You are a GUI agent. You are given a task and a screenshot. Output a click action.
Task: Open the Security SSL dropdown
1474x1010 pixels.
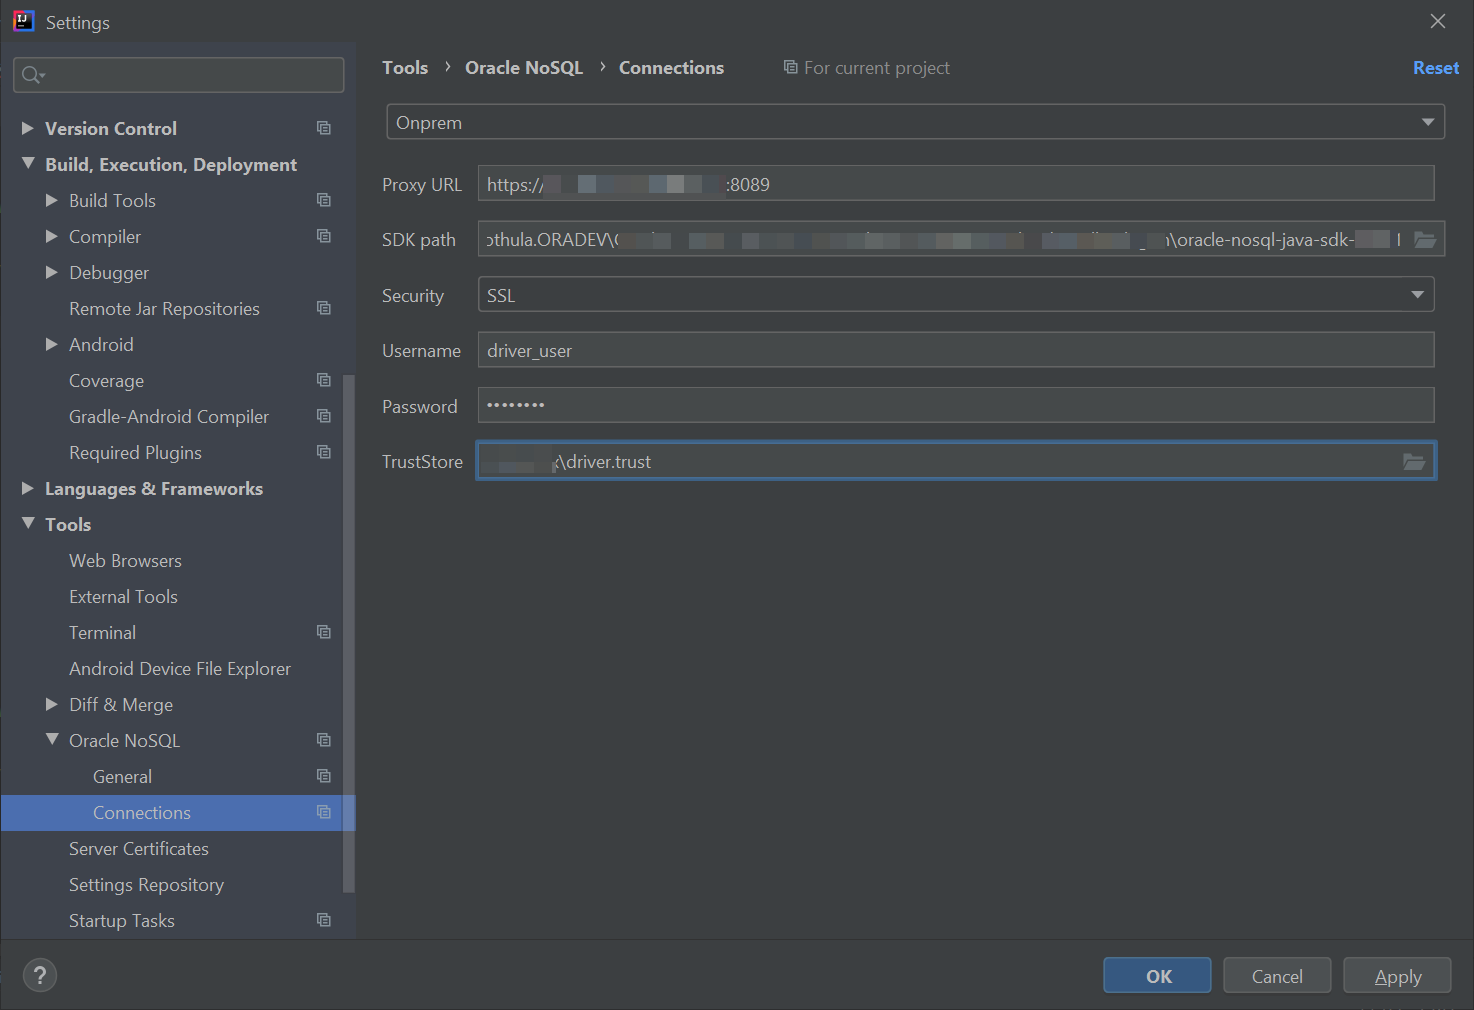(x=955, y=295)
